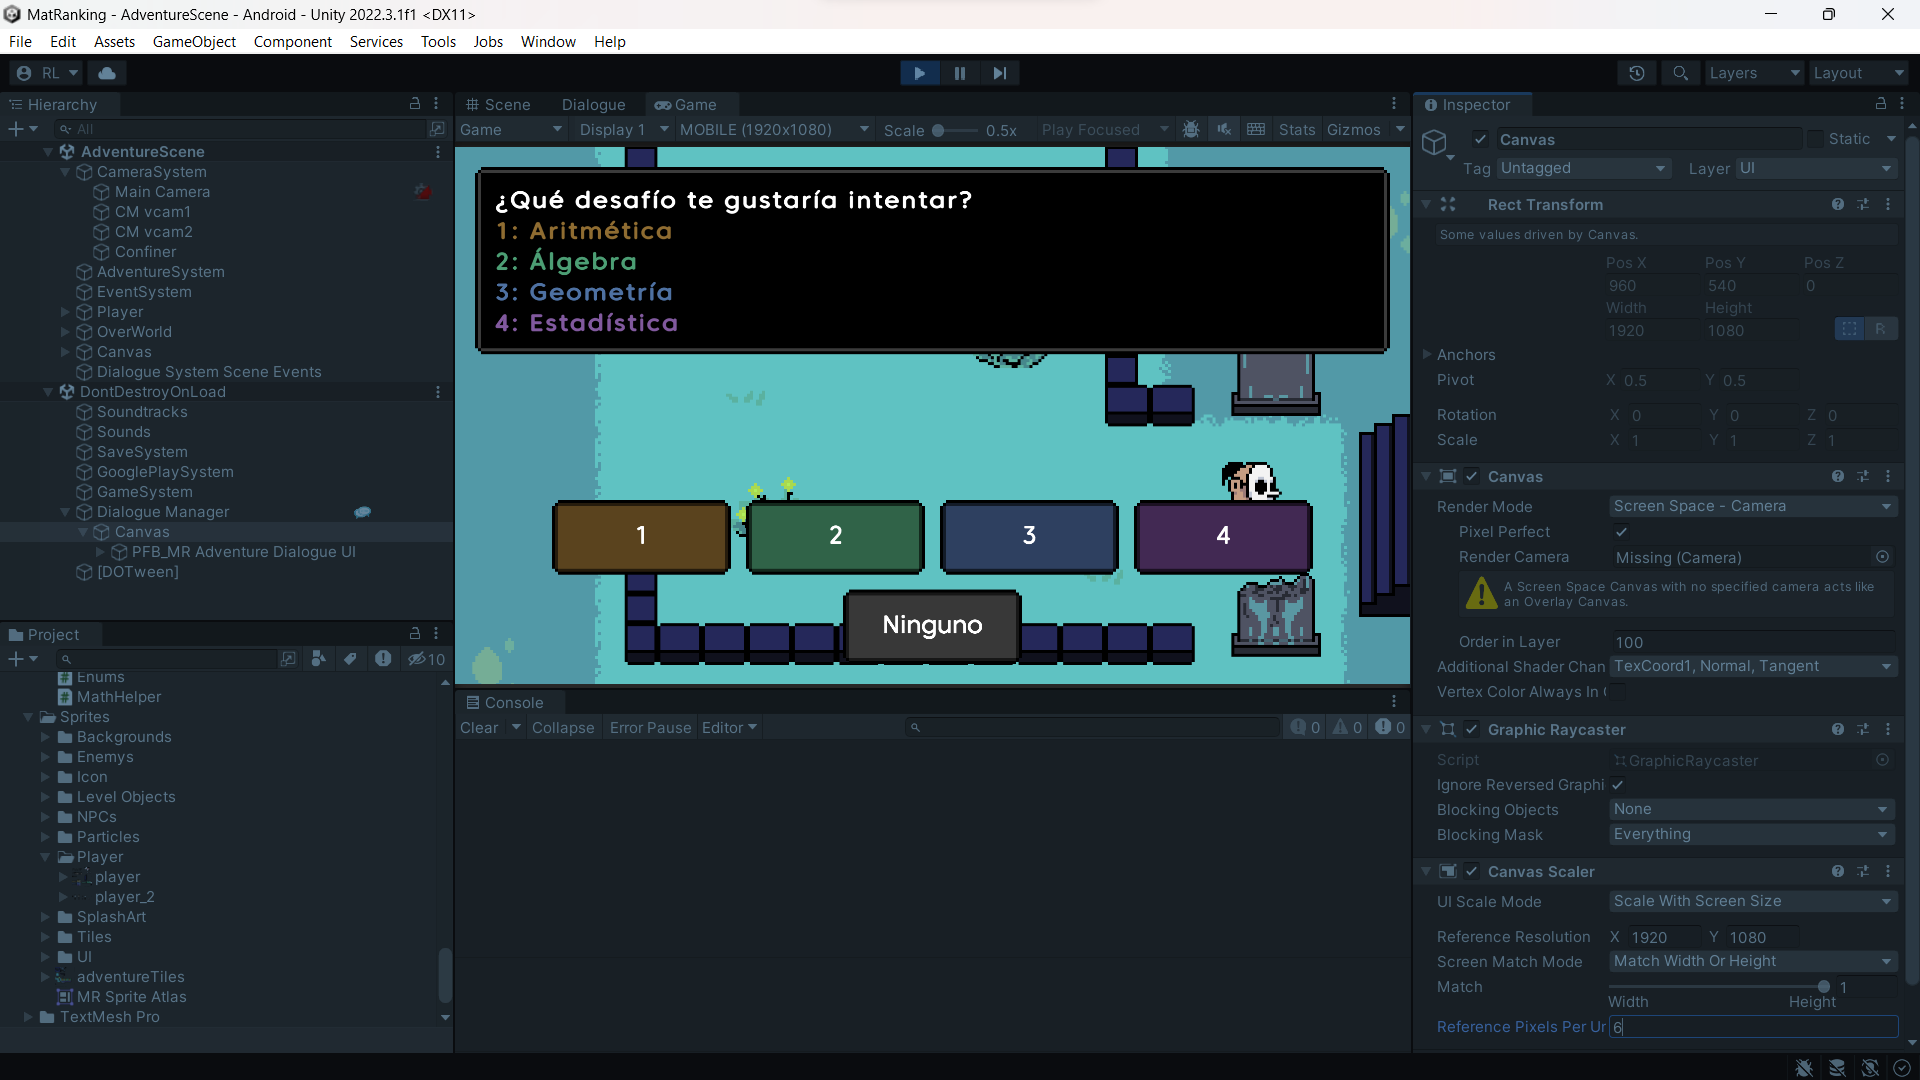Click the Stats button in Game view

click(1297, 130)
